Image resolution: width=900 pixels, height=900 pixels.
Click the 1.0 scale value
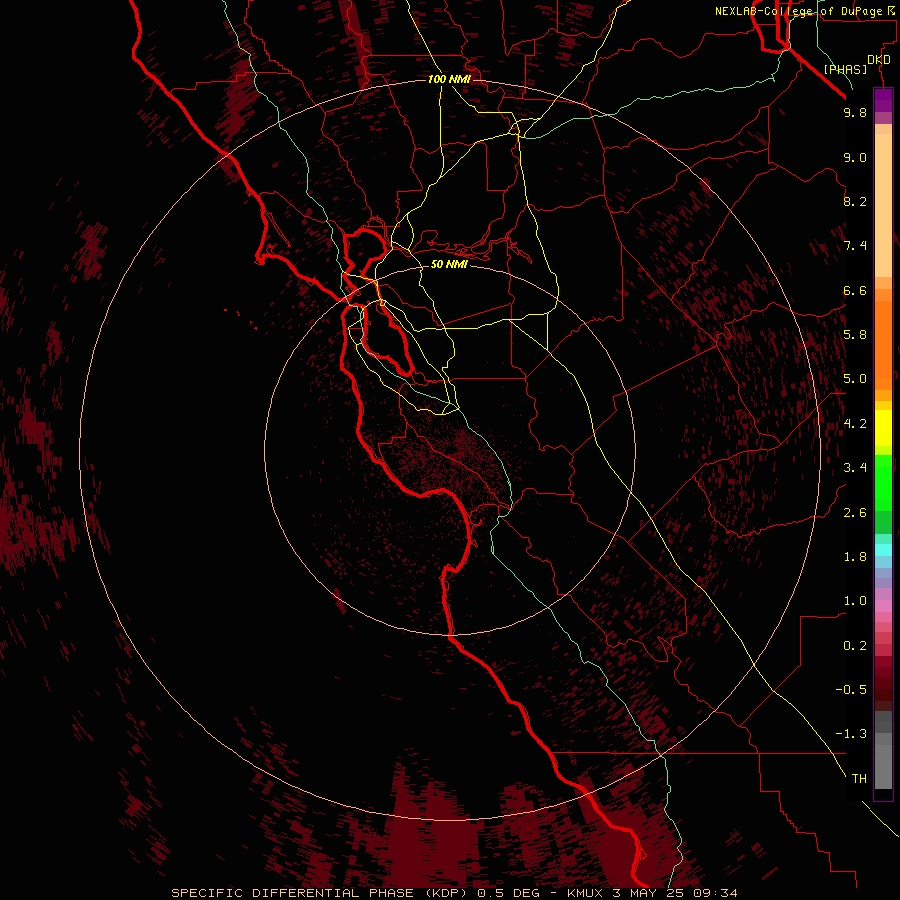855,601
